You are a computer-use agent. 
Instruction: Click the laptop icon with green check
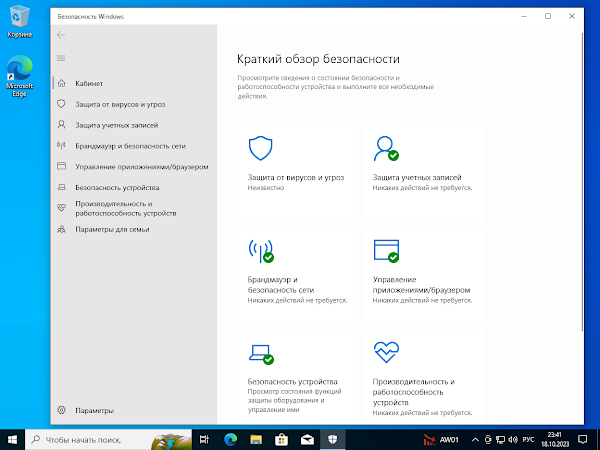pos(261,354)
